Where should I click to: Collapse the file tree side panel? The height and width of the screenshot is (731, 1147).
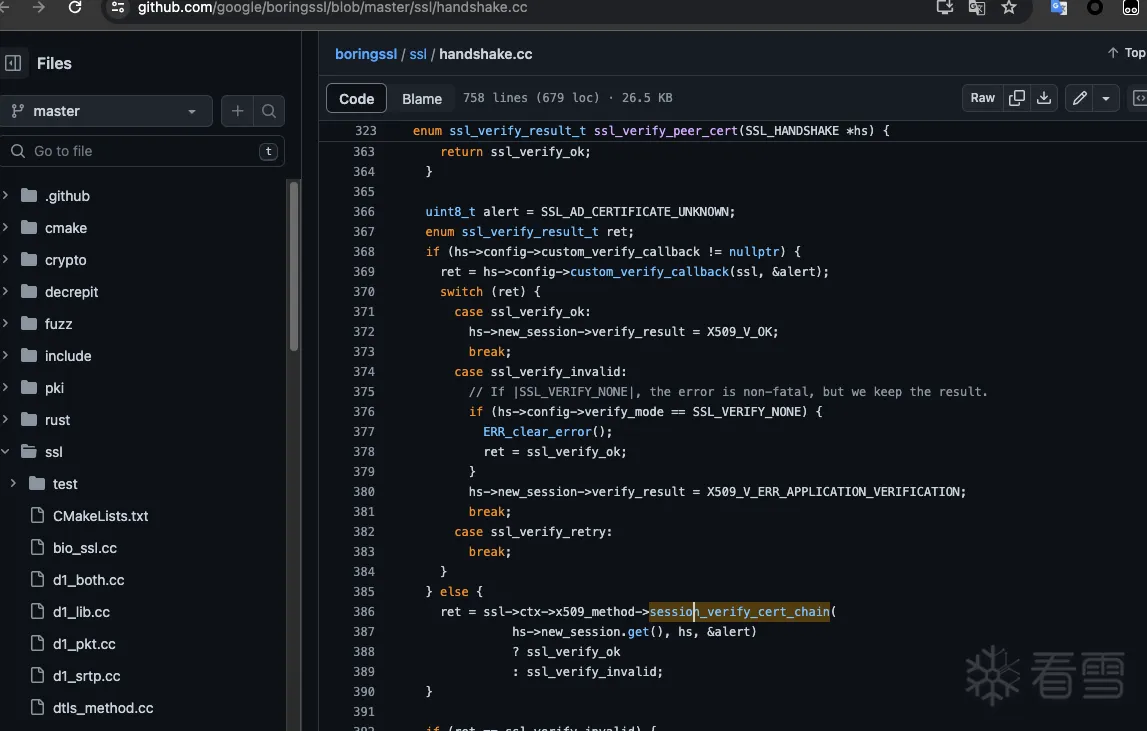pos(13,63)
